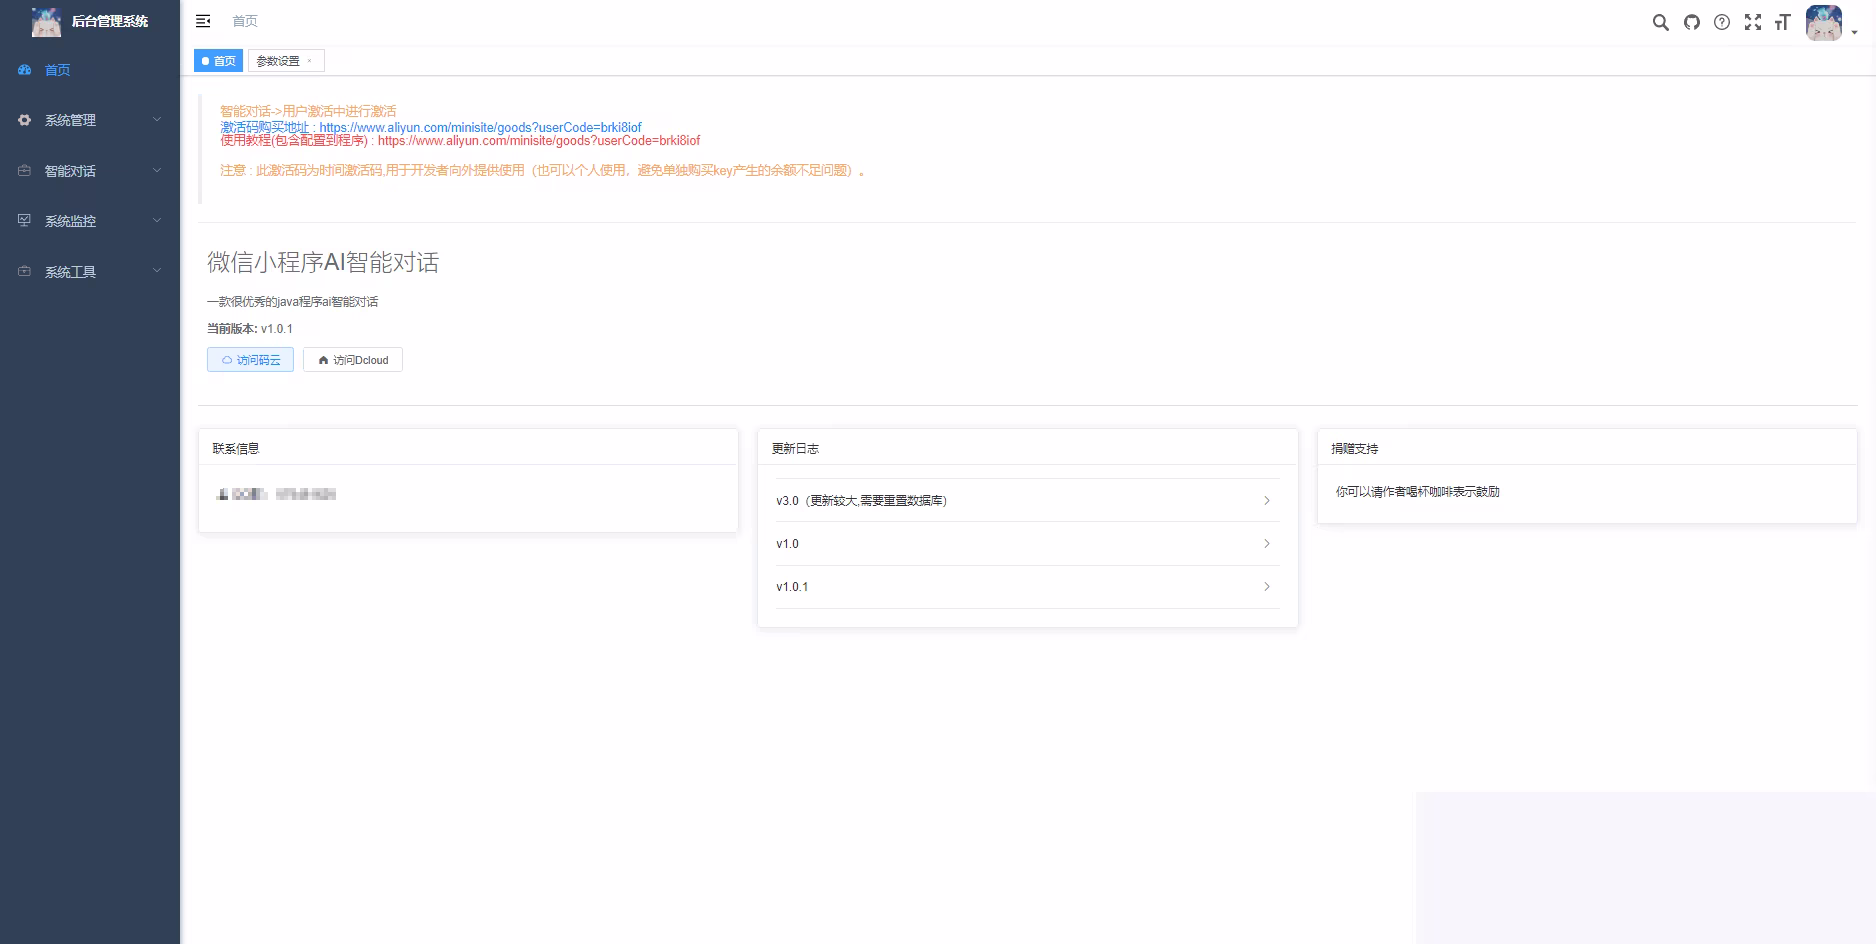Open the red usage tutorial link
Image resolution: width=1876 pixels, height=944 pixels.
click(460, 141)
